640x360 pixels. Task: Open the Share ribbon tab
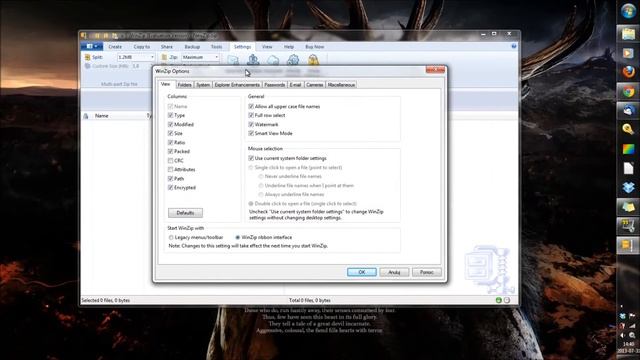[x=167, y=47]
